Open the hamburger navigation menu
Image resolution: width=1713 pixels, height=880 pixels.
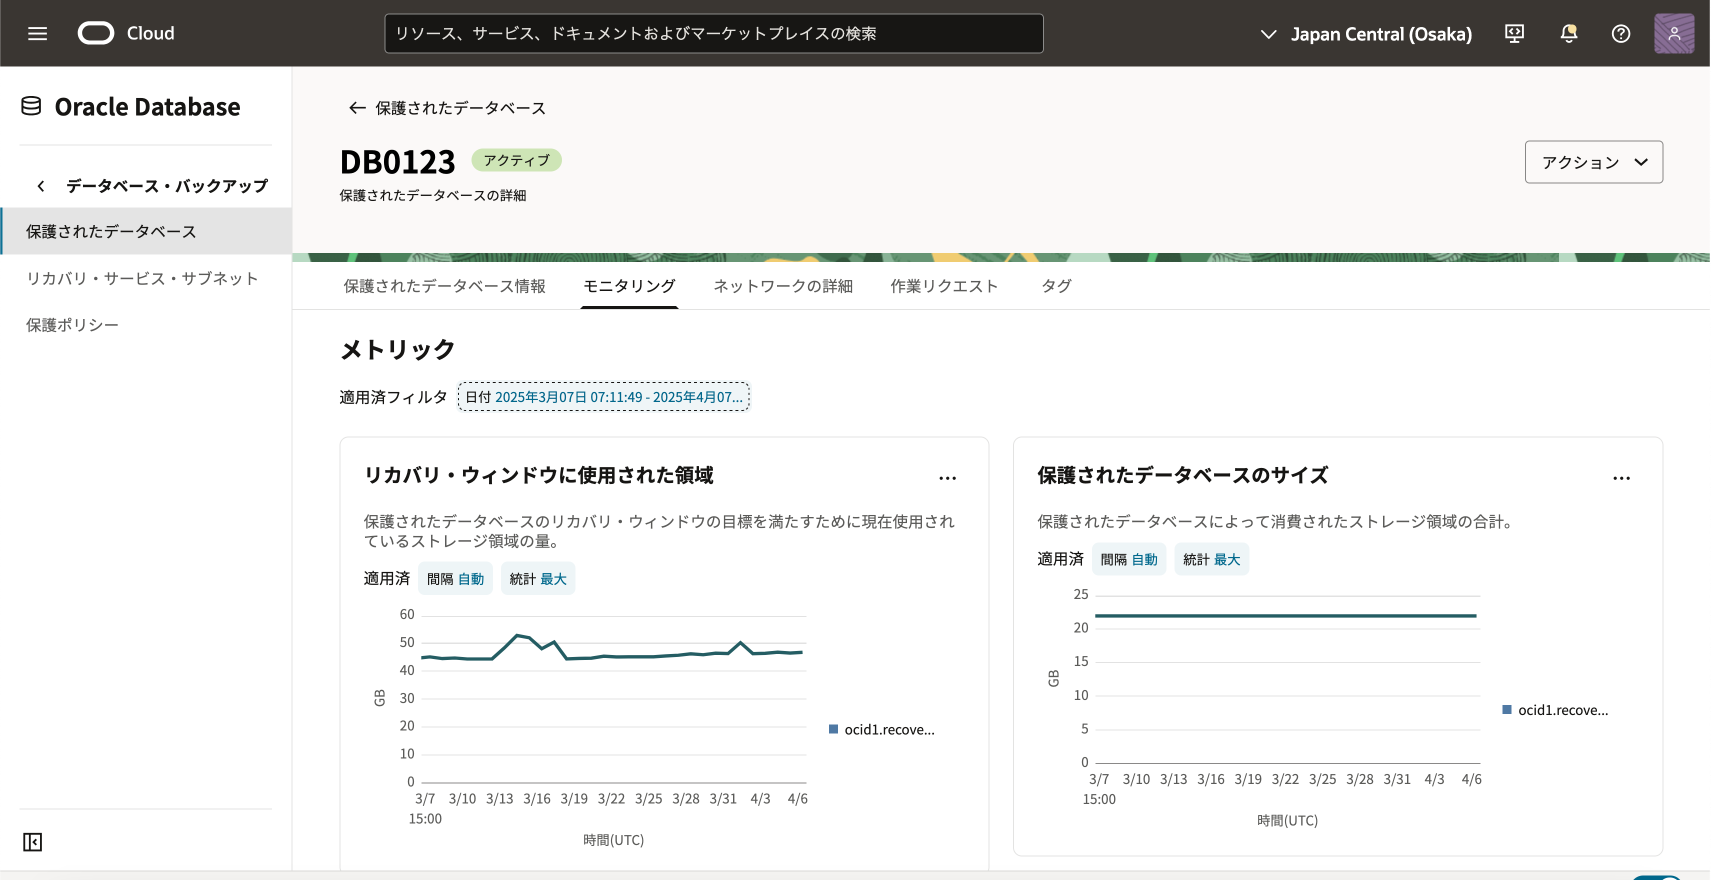(x=38, y=34)
